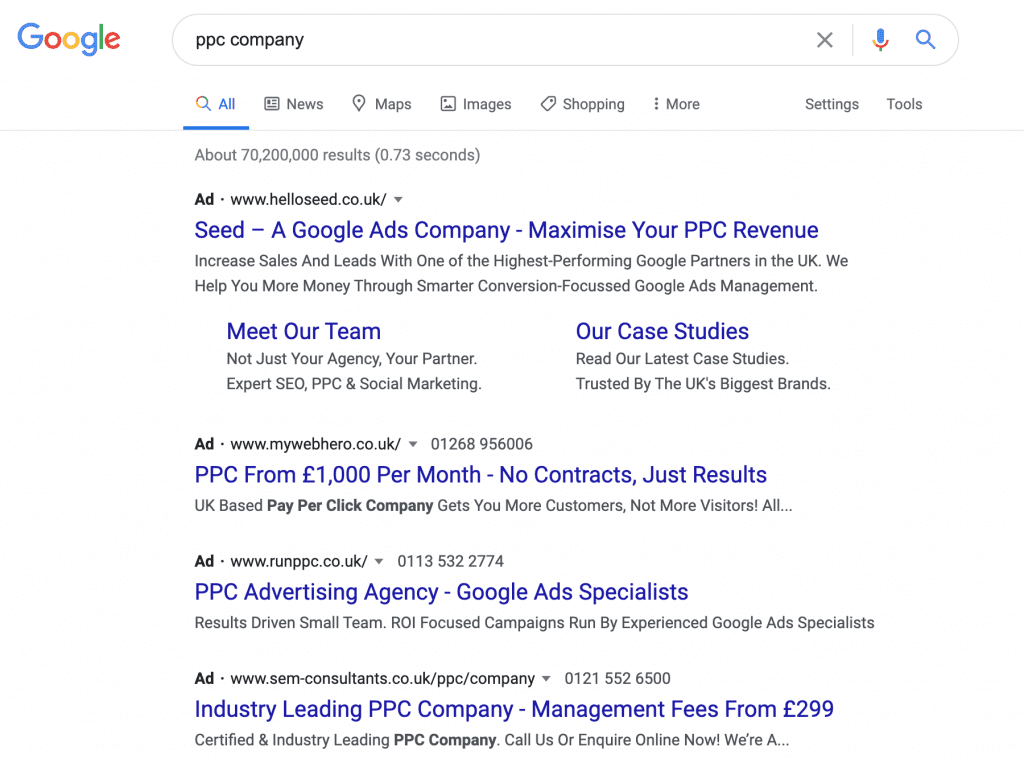Click the blue search magnifier icon
The image size is (1024, 759).
pos(925,40)
